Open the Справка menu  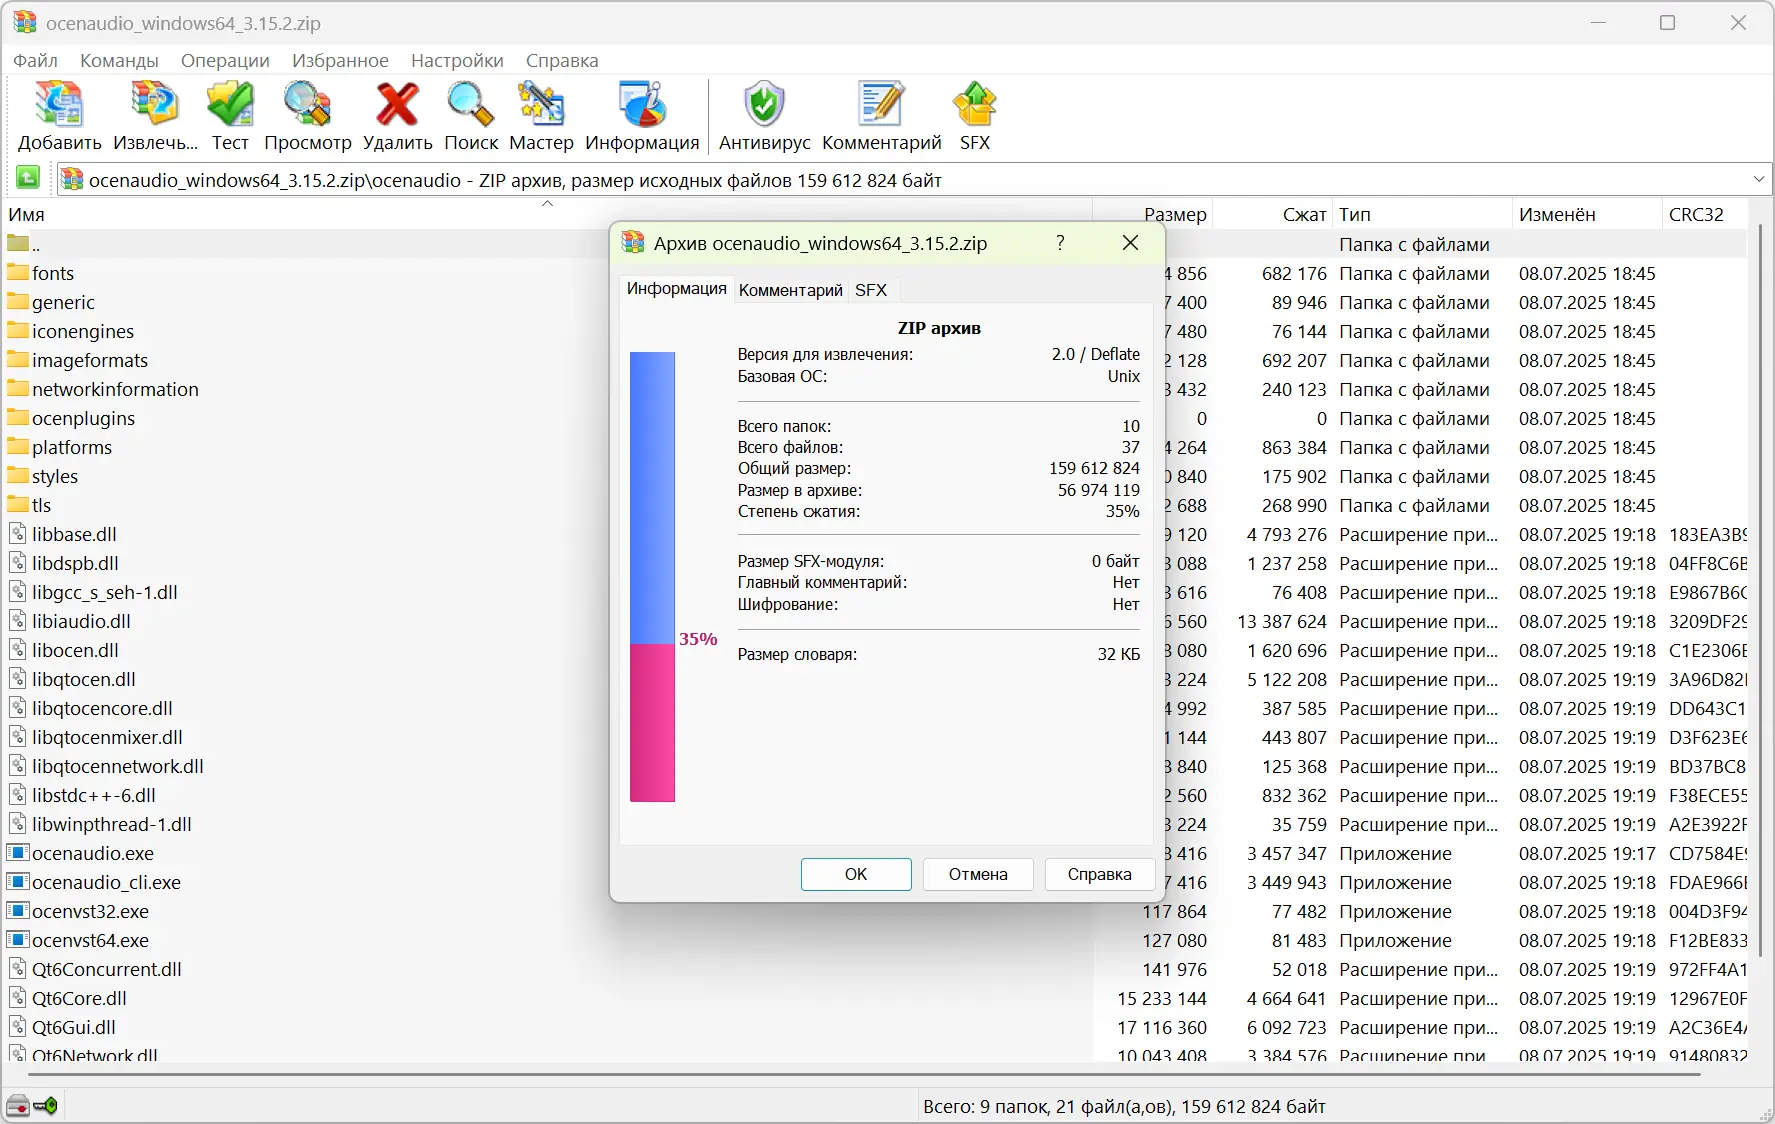562,60
